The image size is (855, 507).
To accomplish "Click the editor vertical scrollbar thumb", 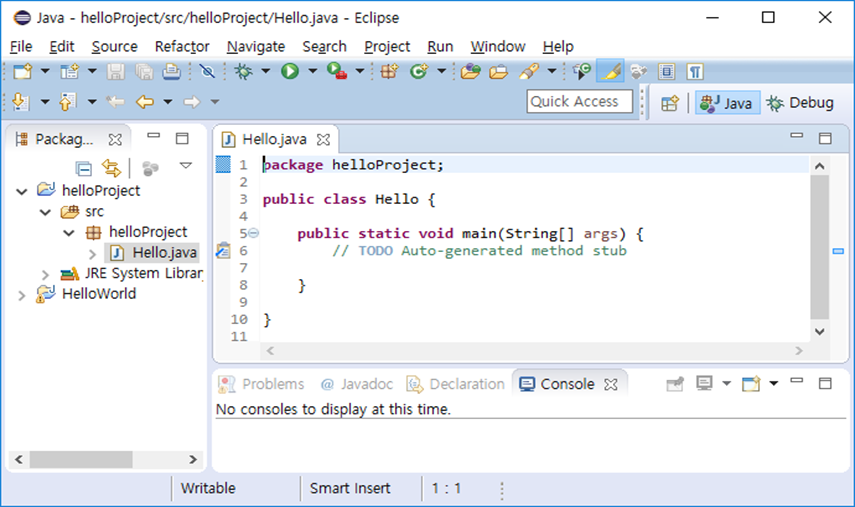I will point(820,247).
